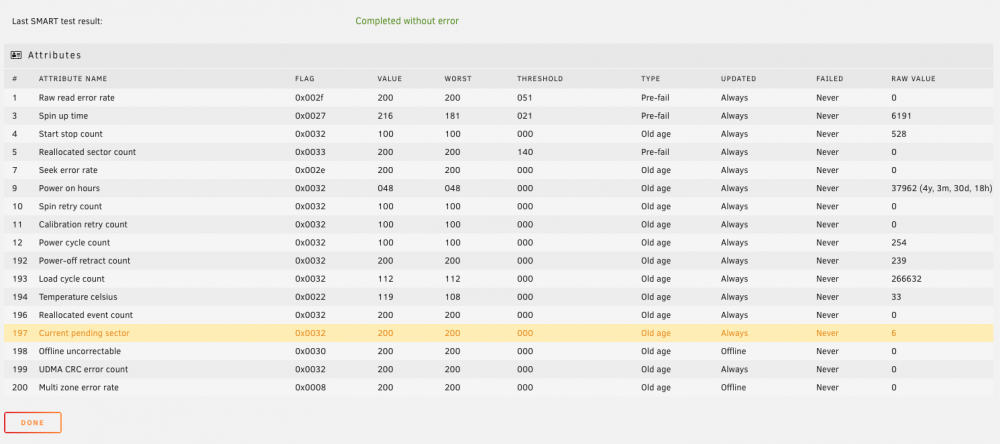Click threshold 051 in Raw read error rate row
Viewport: 1000px width, 444px height.
tap(524, 98)
